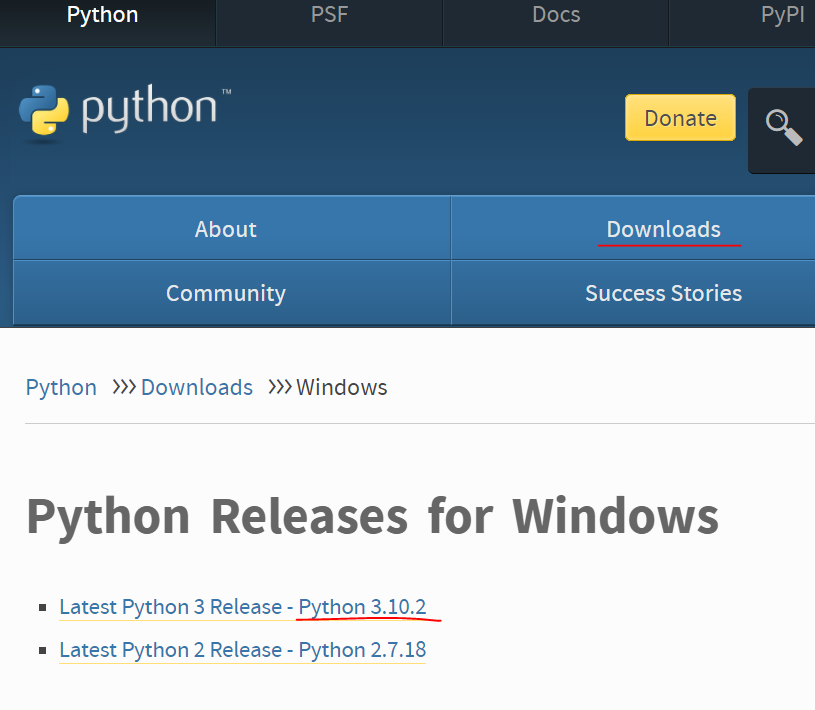Switch to the PSF top tab
The height and width of the screenshot is (710, 815).
tap(329, 16)
